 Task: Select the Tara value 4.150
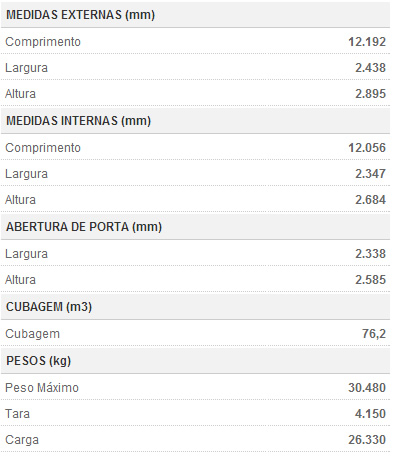(x=370, y=414)
